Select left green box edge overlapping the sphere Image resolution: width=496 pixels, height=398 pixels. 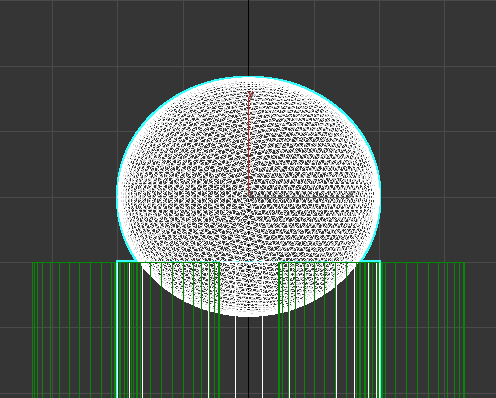point(219,287)
